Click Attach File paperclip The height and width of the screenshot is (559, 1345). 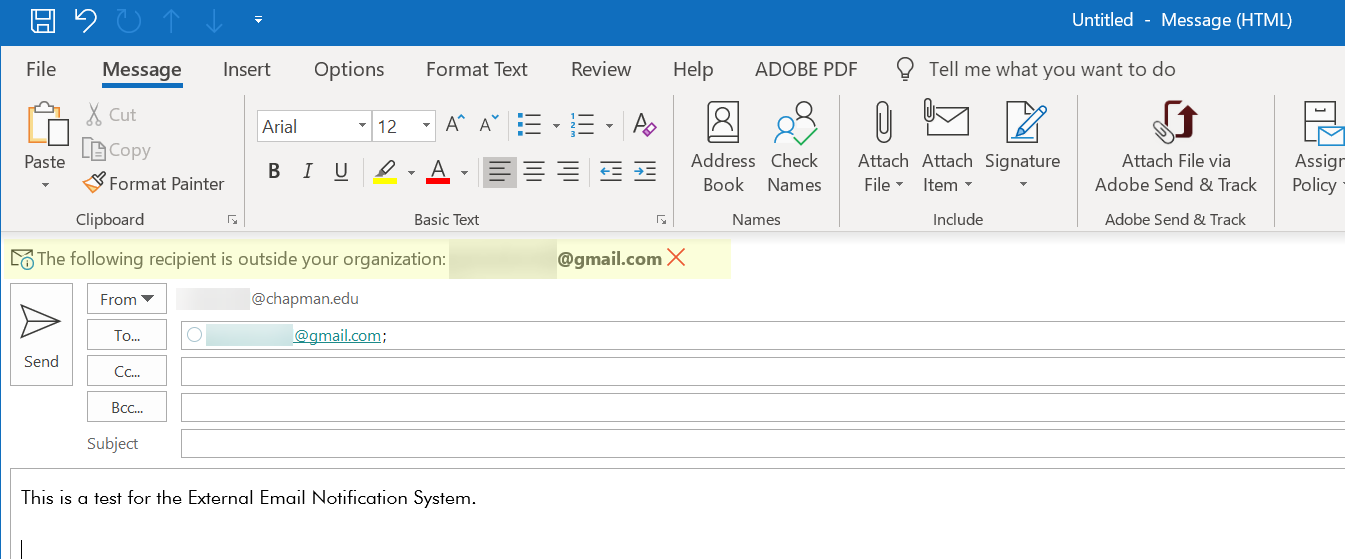tap(883, 148)
